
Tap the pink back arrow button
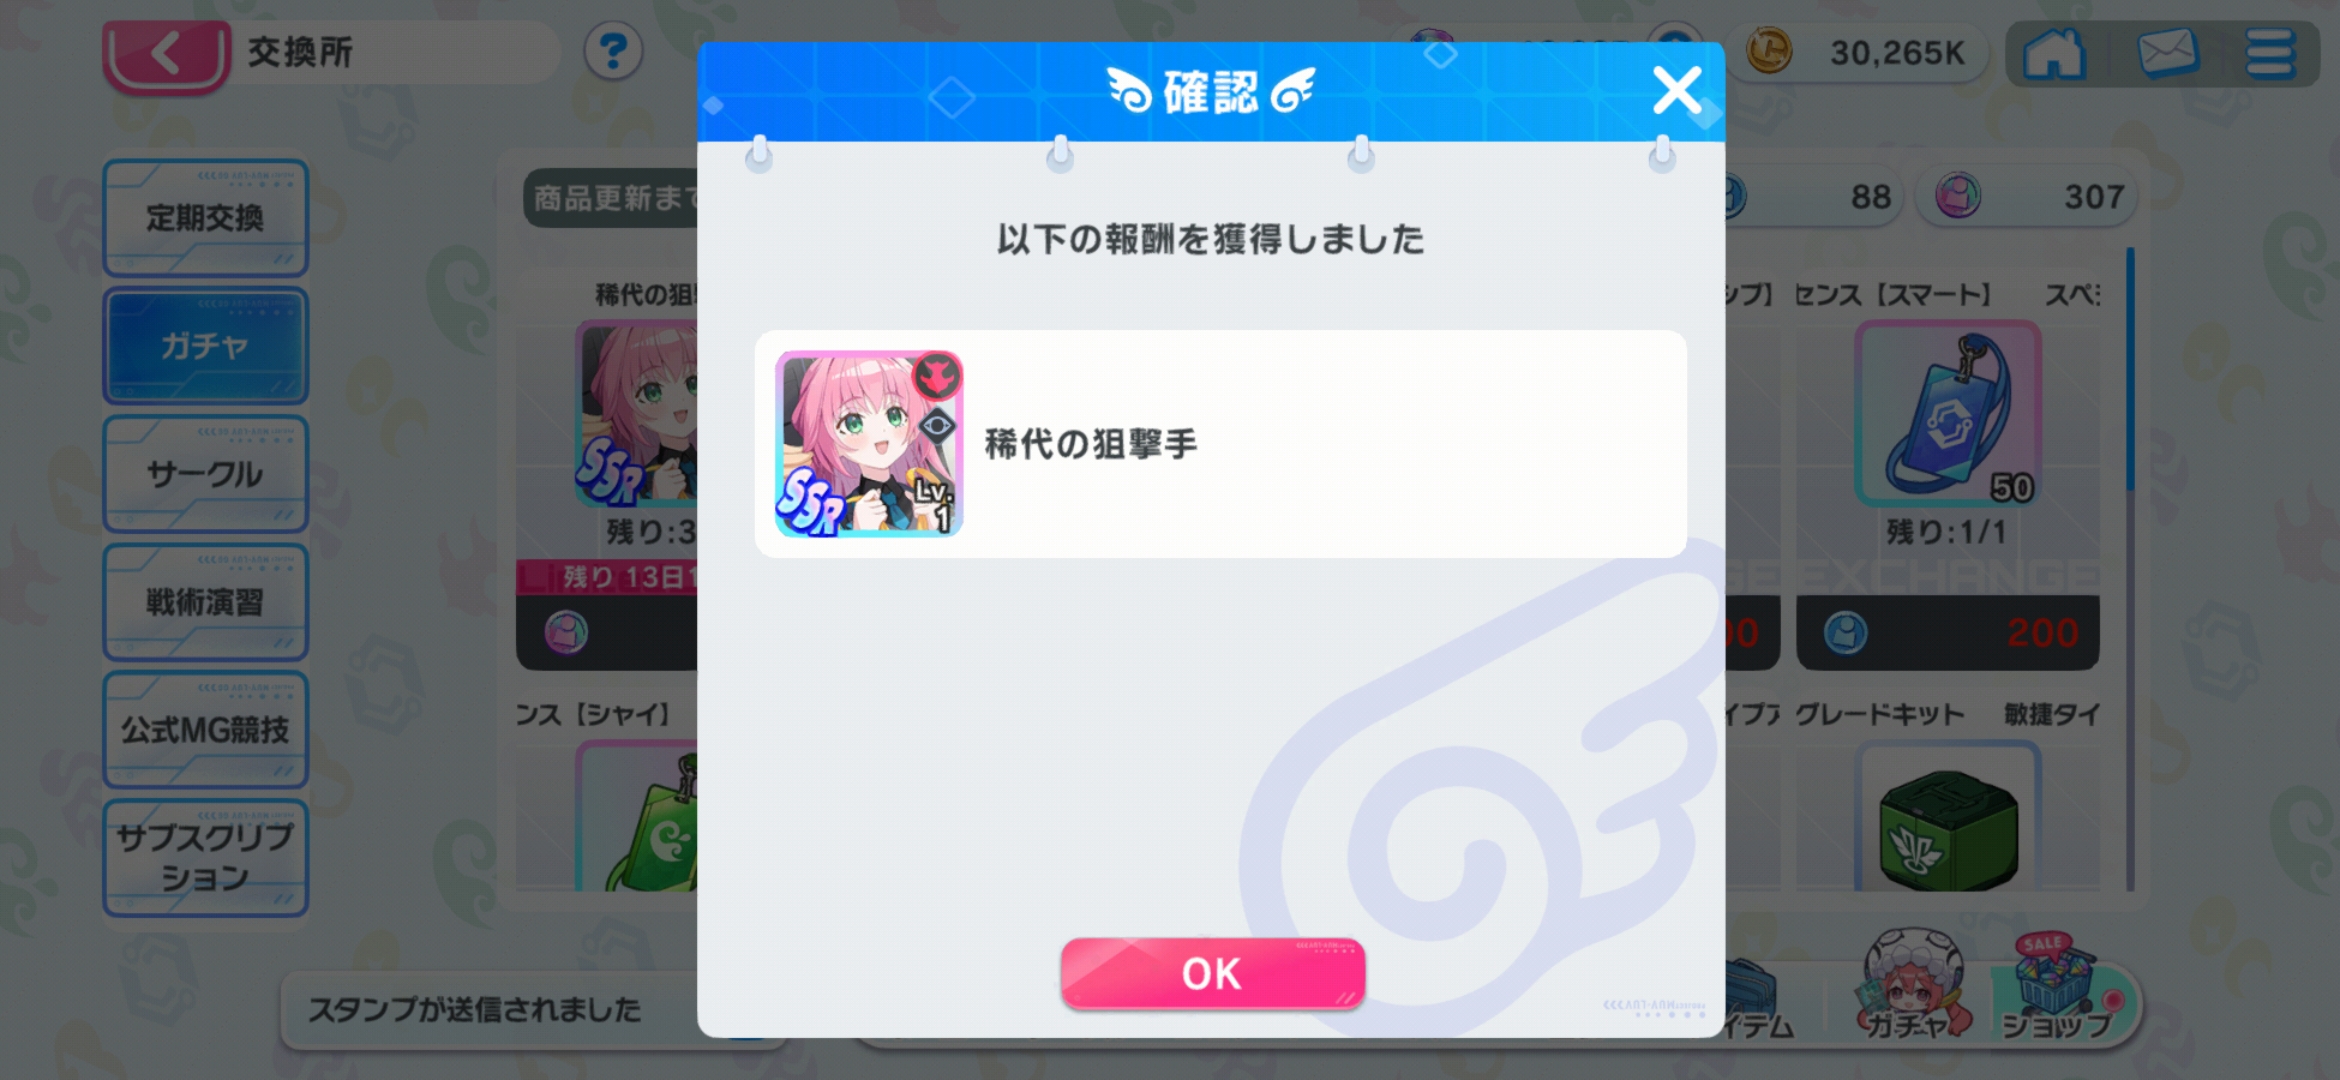coord(166,54)
